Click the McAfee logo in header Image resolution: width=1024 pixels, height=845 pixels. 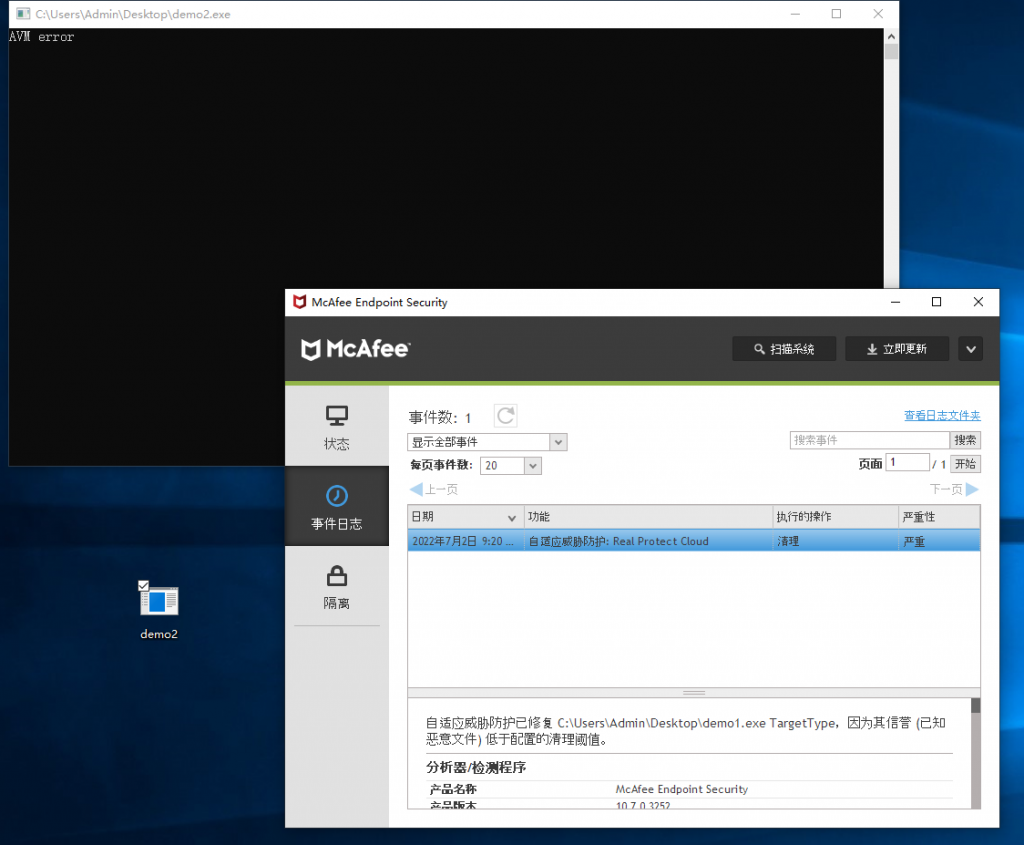click(355, 349)
